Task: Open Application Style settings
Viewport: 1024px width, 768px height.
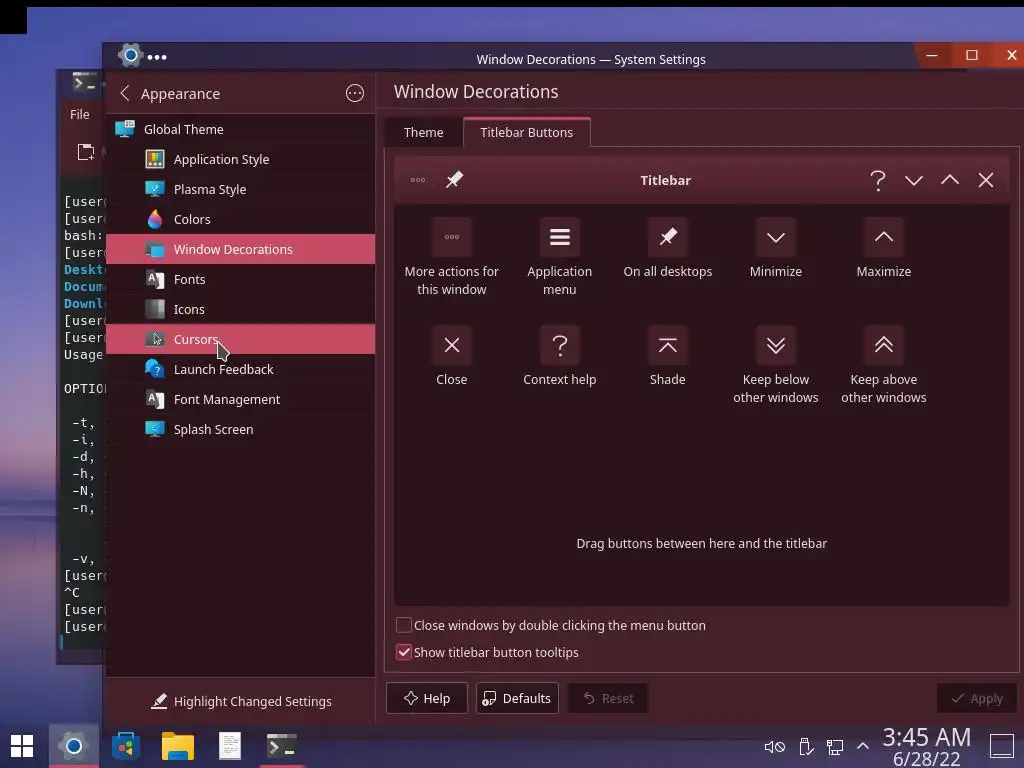Action: point(240,159)
